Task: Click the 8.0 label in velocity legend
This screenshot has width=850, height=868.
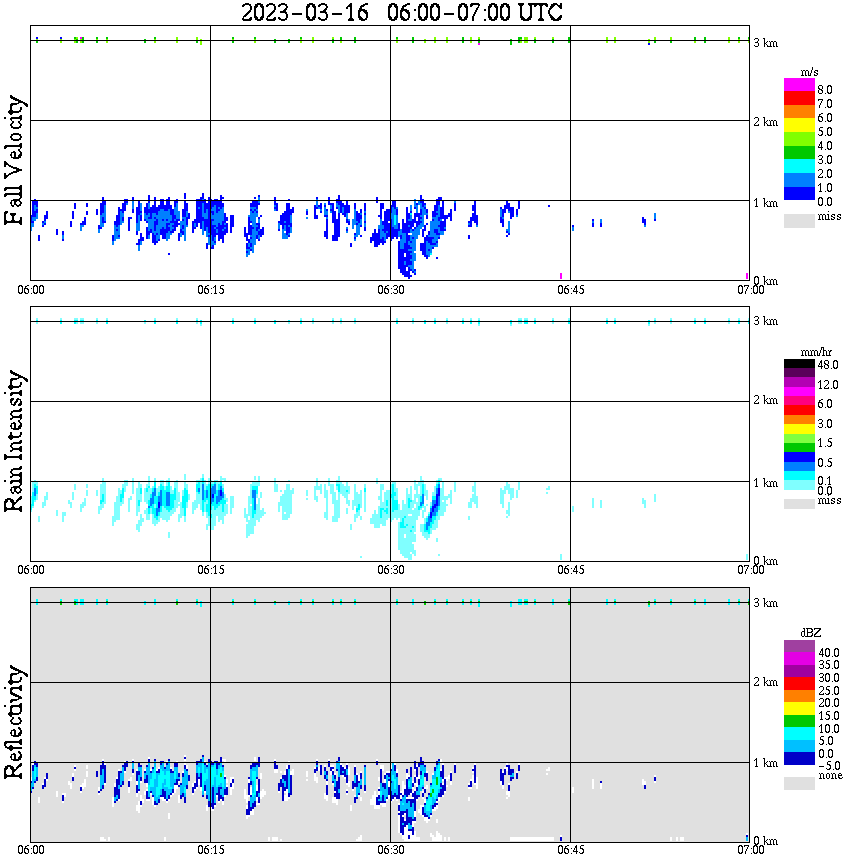Action: click(825, 90)
